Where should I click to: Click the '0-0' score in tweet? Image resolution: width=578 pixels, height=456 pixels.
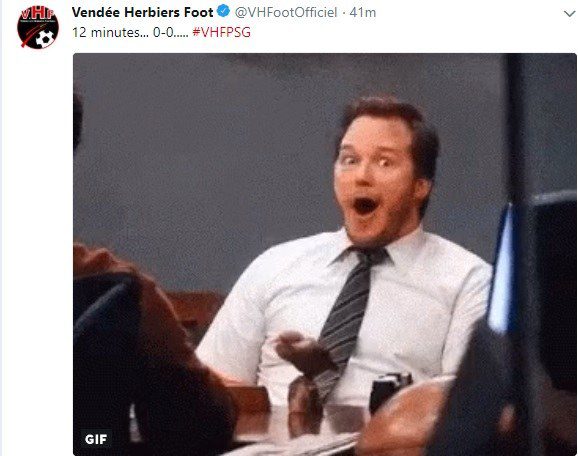point(163,32)
